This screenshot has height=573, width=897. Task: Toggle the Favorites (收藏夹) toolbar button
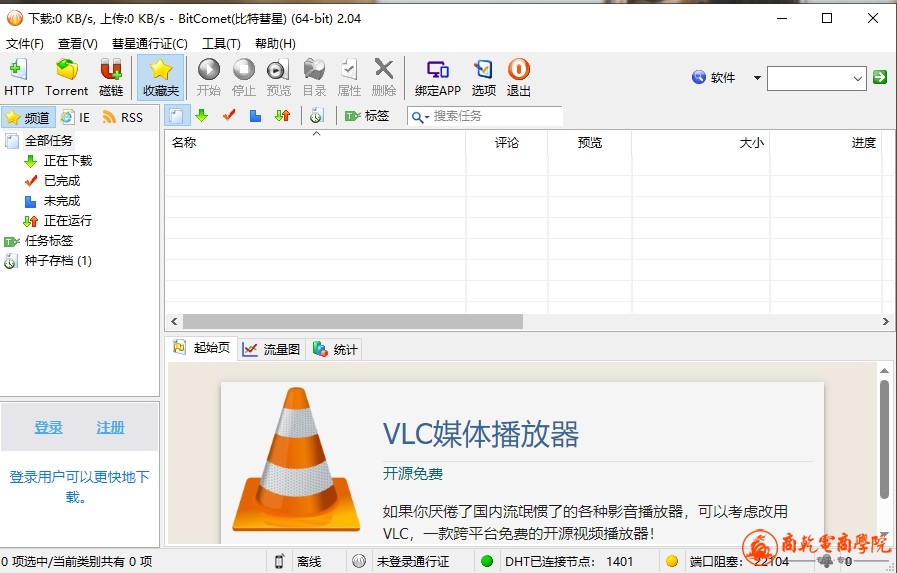point(161,77)
